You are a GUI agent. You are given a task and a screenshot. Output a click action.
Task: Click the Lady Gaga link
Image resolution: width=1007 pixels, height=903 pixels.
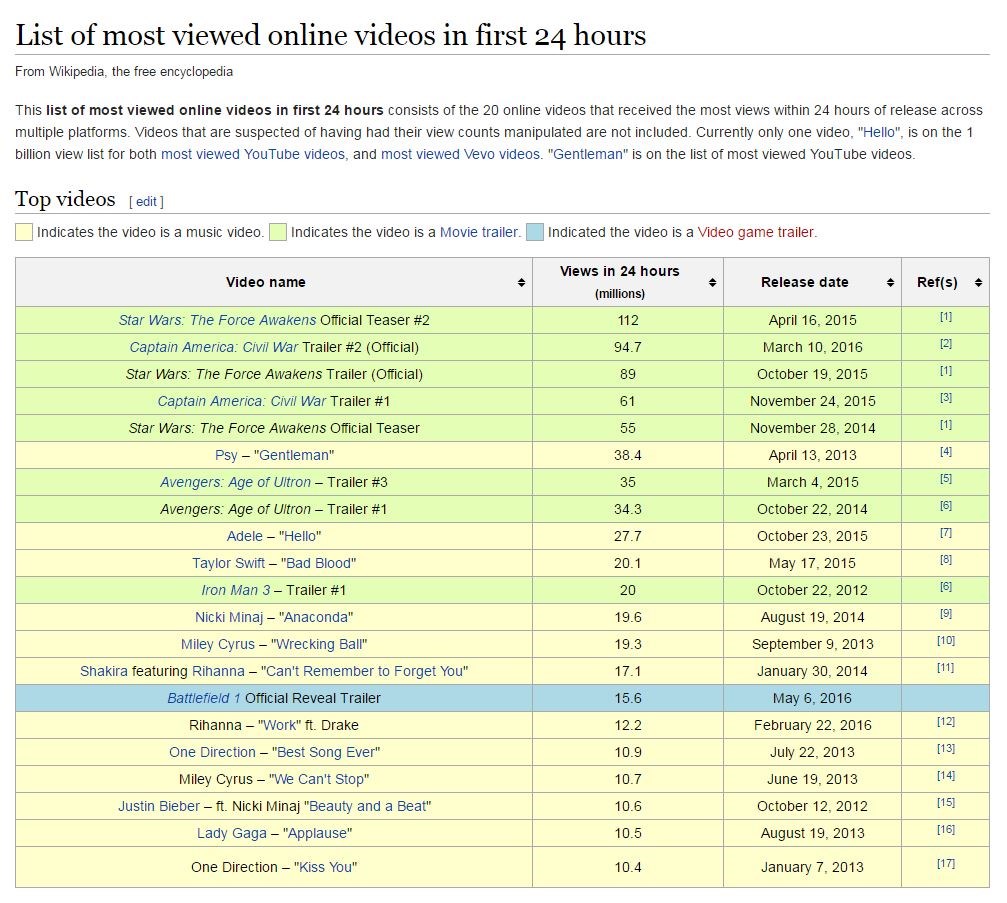coord(232,832)
